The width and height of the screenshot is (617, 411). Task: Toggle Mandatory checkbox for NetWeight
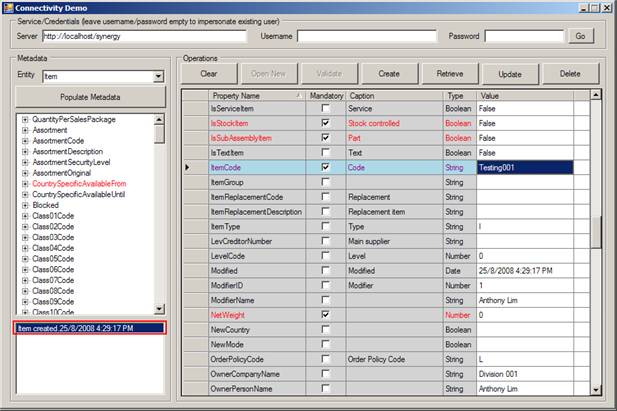pos(325,315)
